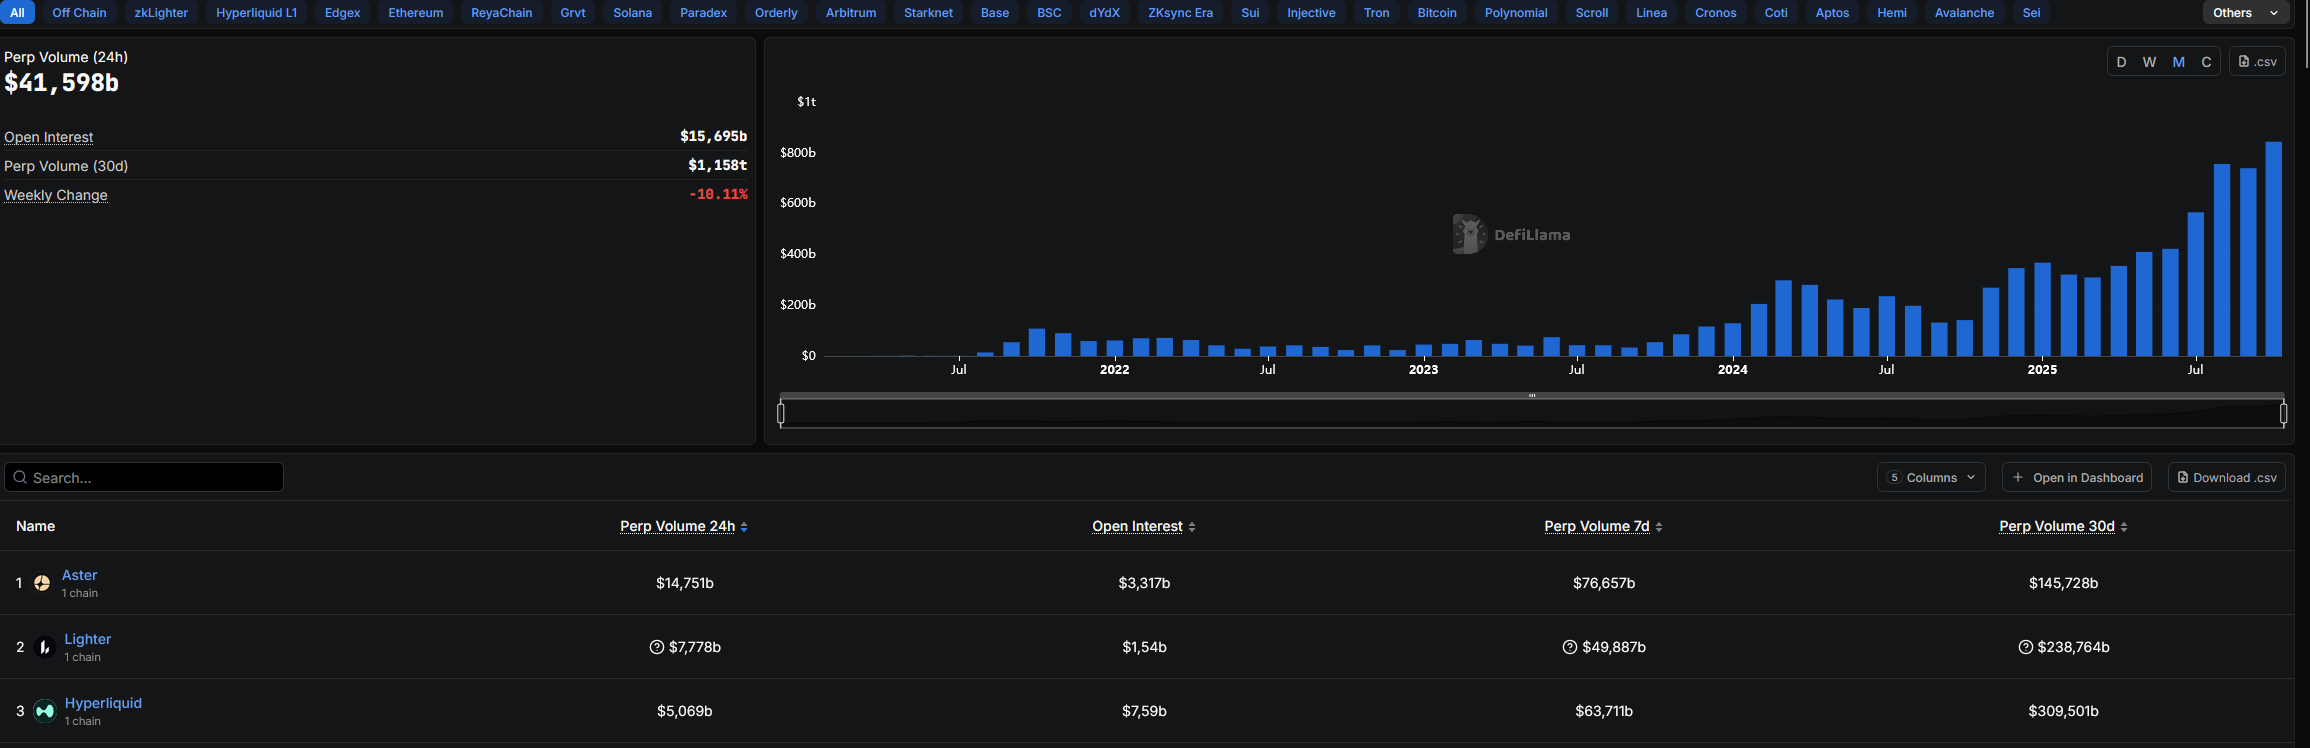Filter by the Solana chain tab
Viewport: 2310px width, 748px height.
[x=632, y=13]
